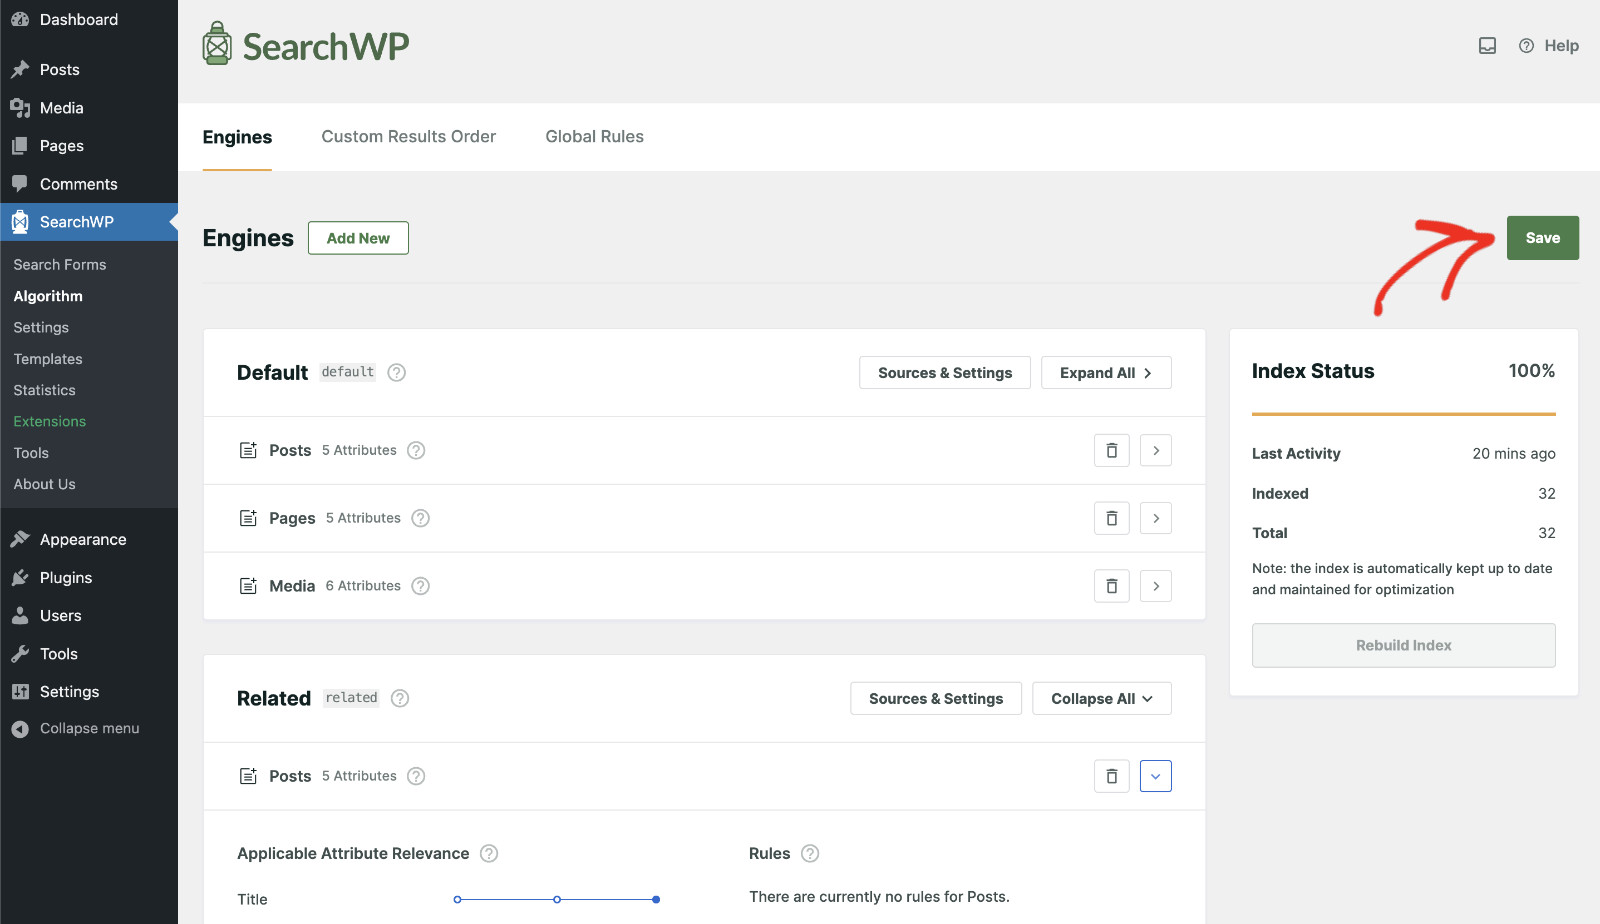
Task: Open Sources & Settings for Default engine
Action: point(945,373)
